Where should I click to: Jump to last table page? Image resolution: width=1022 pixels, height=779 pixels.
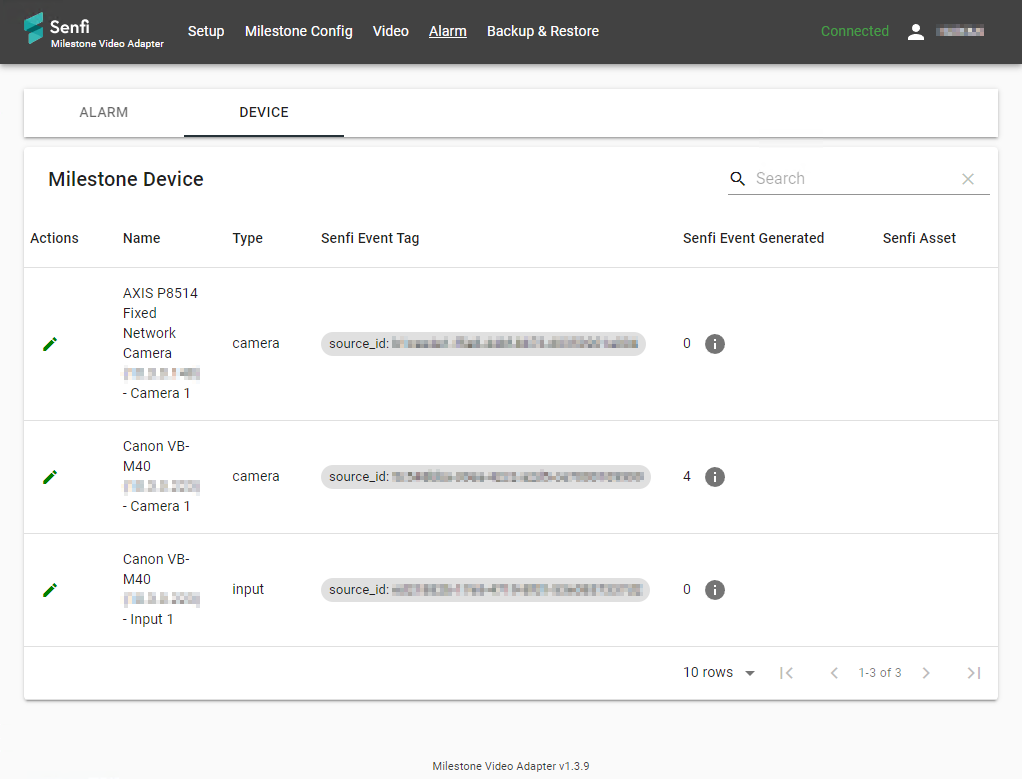pyautogui.click(x=974, y=673)
